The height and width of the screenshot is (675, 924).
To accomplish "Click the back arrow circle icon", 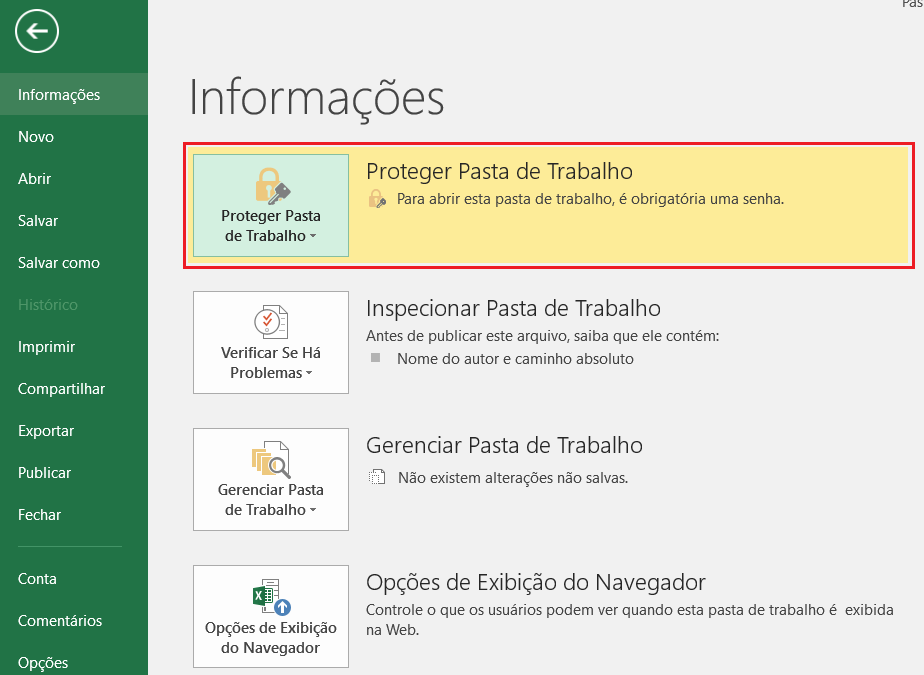I will pos(37,32).
